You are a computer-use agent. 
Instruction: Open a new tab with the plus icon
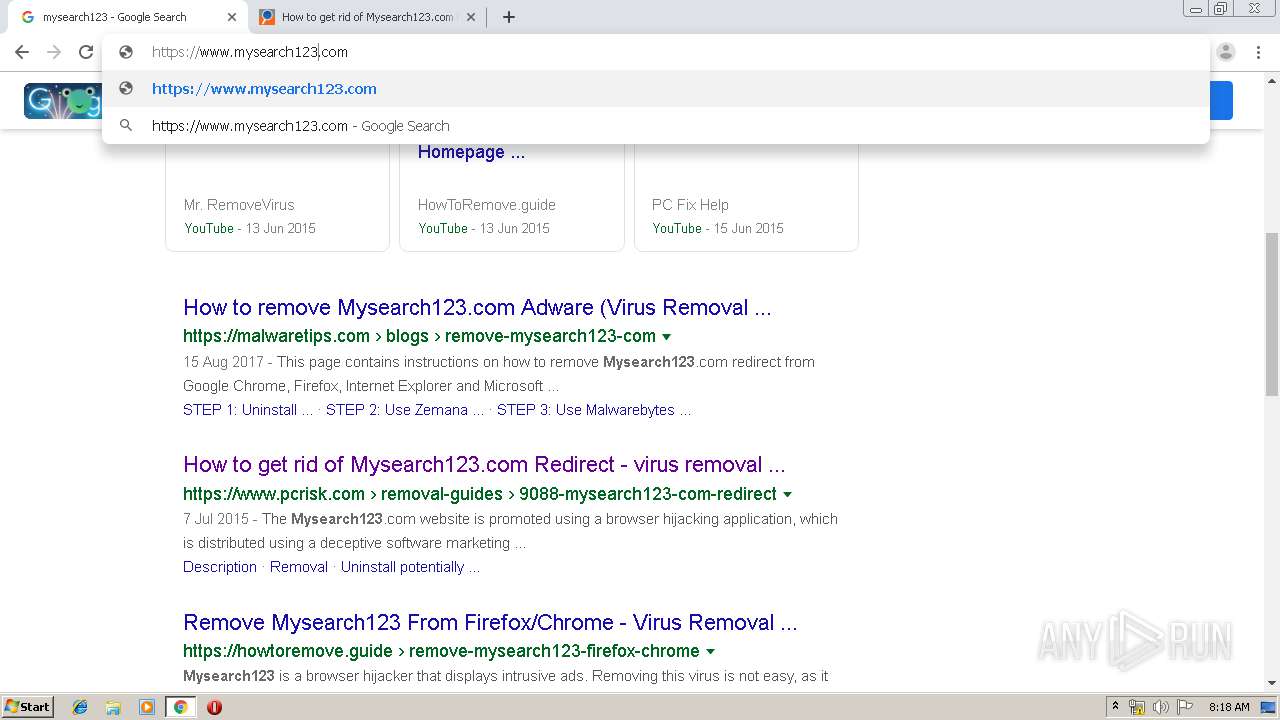pyautogui.click(x=508, y=17)
